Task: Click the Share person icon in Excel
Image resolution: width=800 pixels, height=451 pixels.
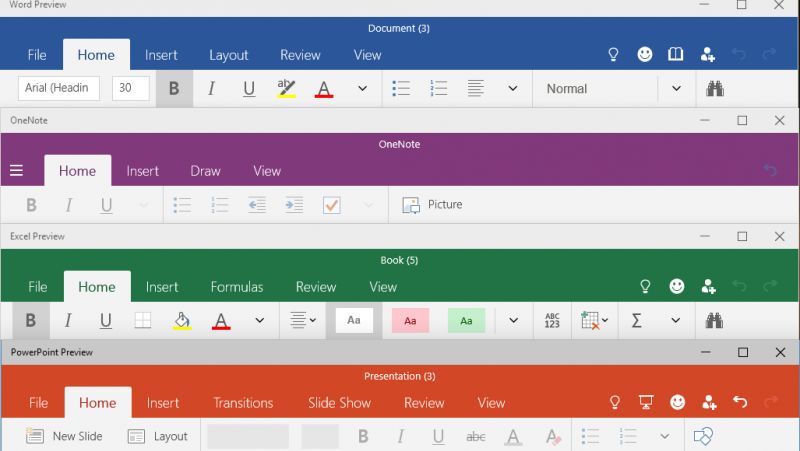Action: pos(709,286)
